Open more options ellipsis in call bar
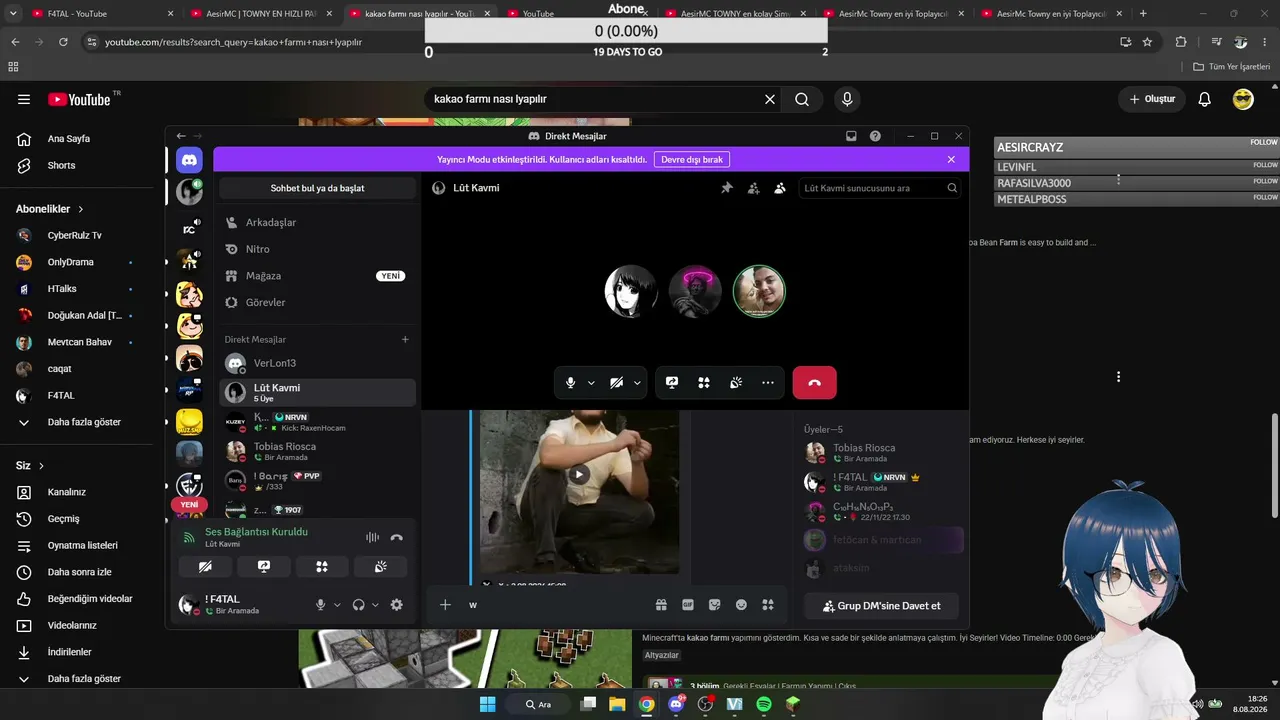The width and height of the screenshot is (1280, 720). click(768, 383)
